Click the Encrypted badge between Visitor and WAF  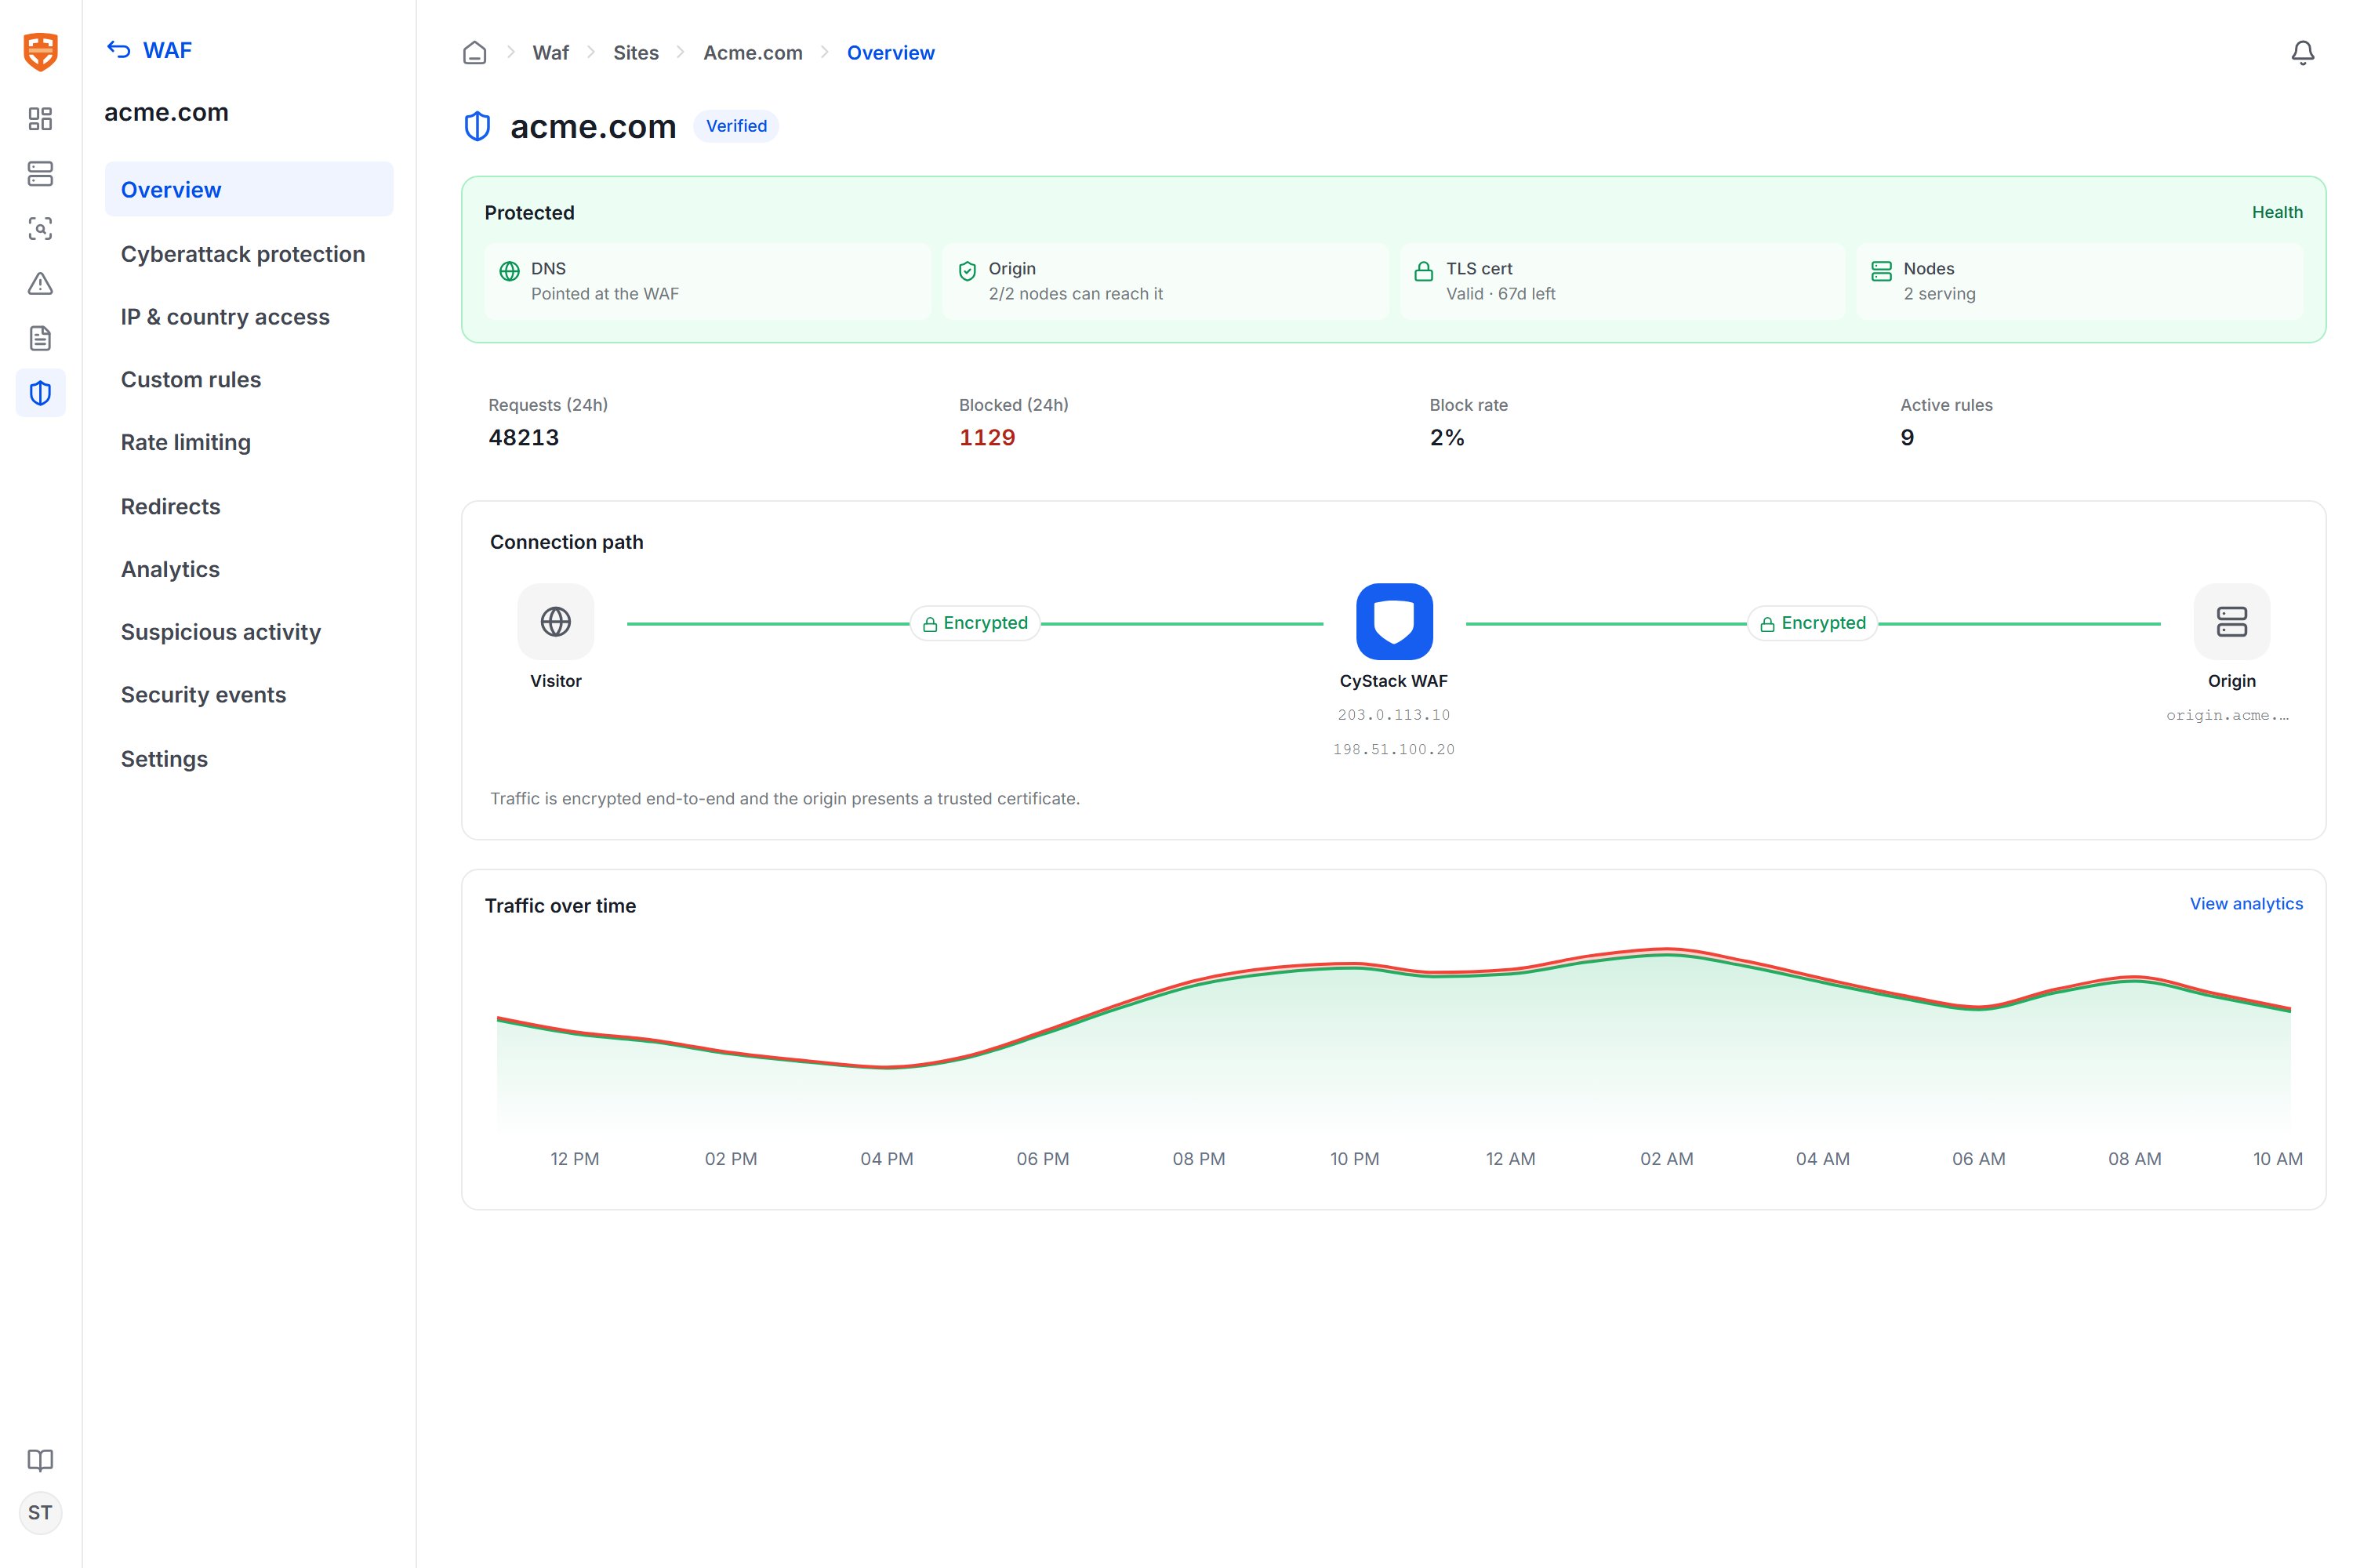[975, 623]
